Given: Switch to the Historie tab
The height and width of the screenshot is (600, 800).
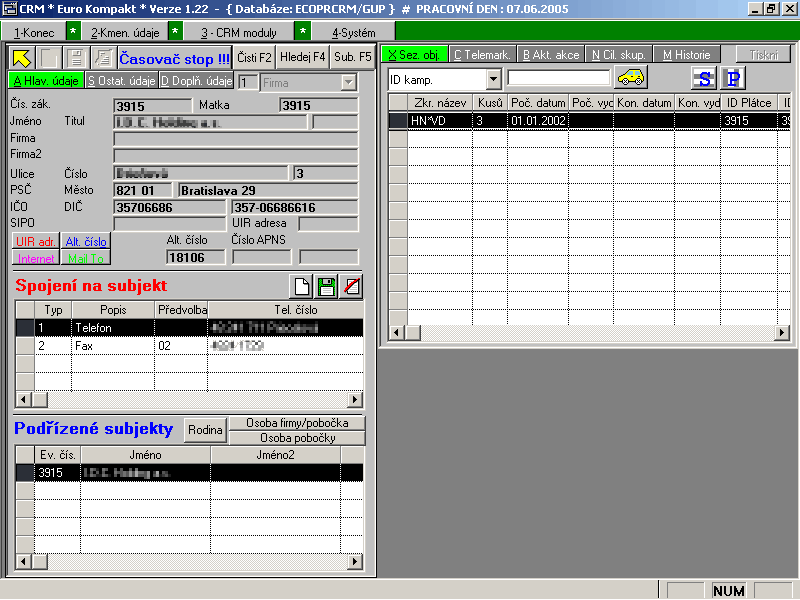Looking at the screenshot, I should (686, 55).
